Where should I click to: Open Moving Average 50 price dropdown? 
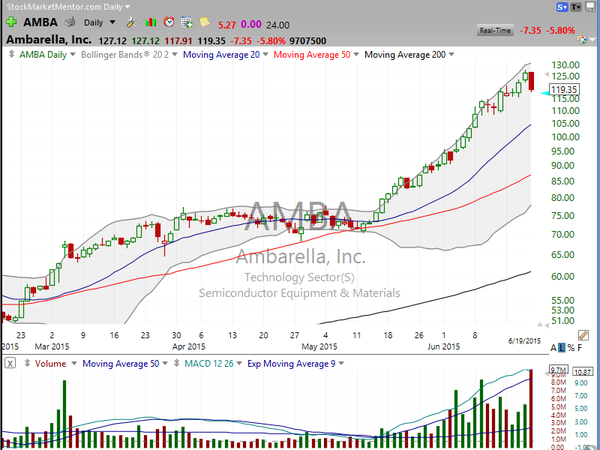click(356, 55)
